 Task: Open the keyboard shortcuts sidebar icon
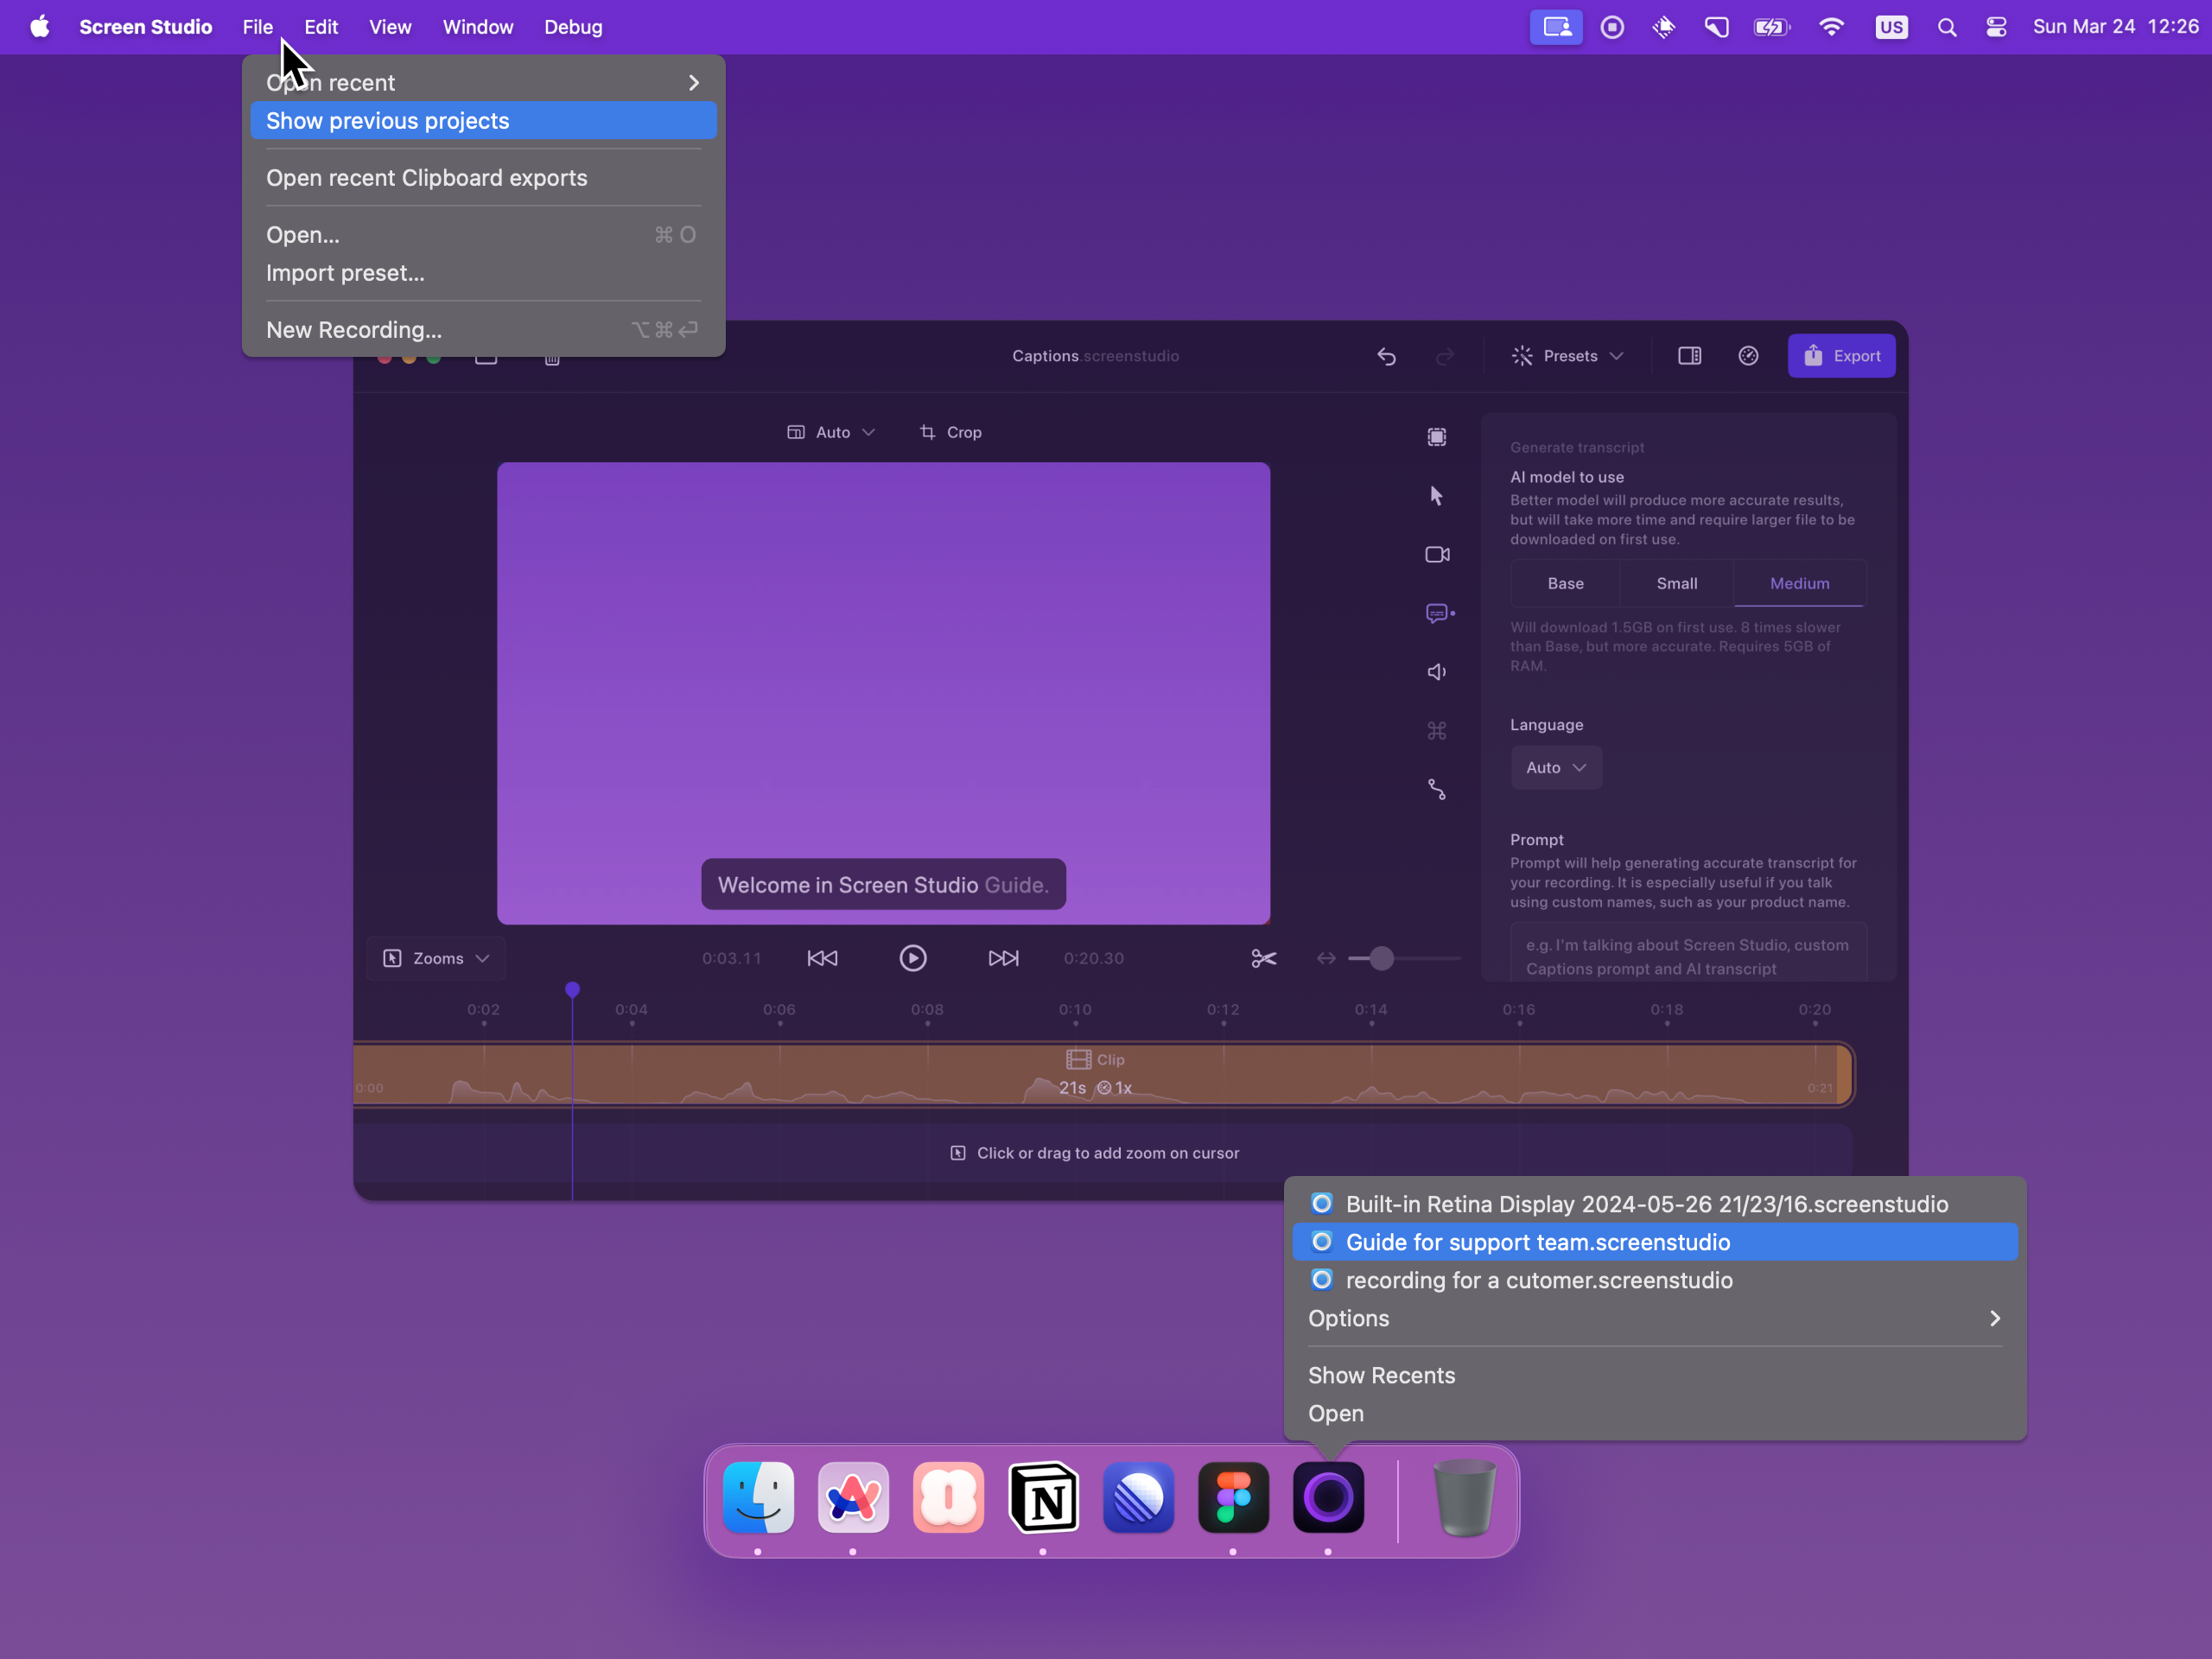coord(1436,731)
